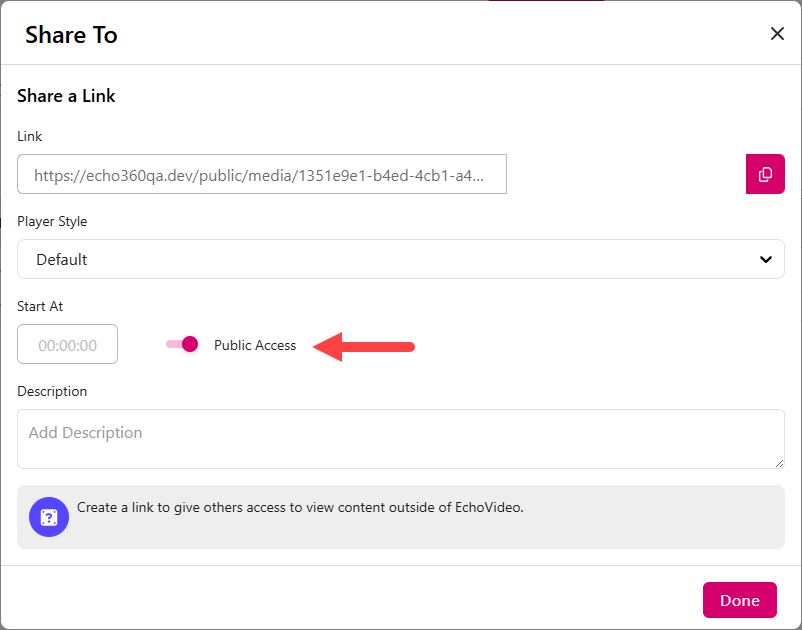Click the Start At time field

tap(67, 344)
